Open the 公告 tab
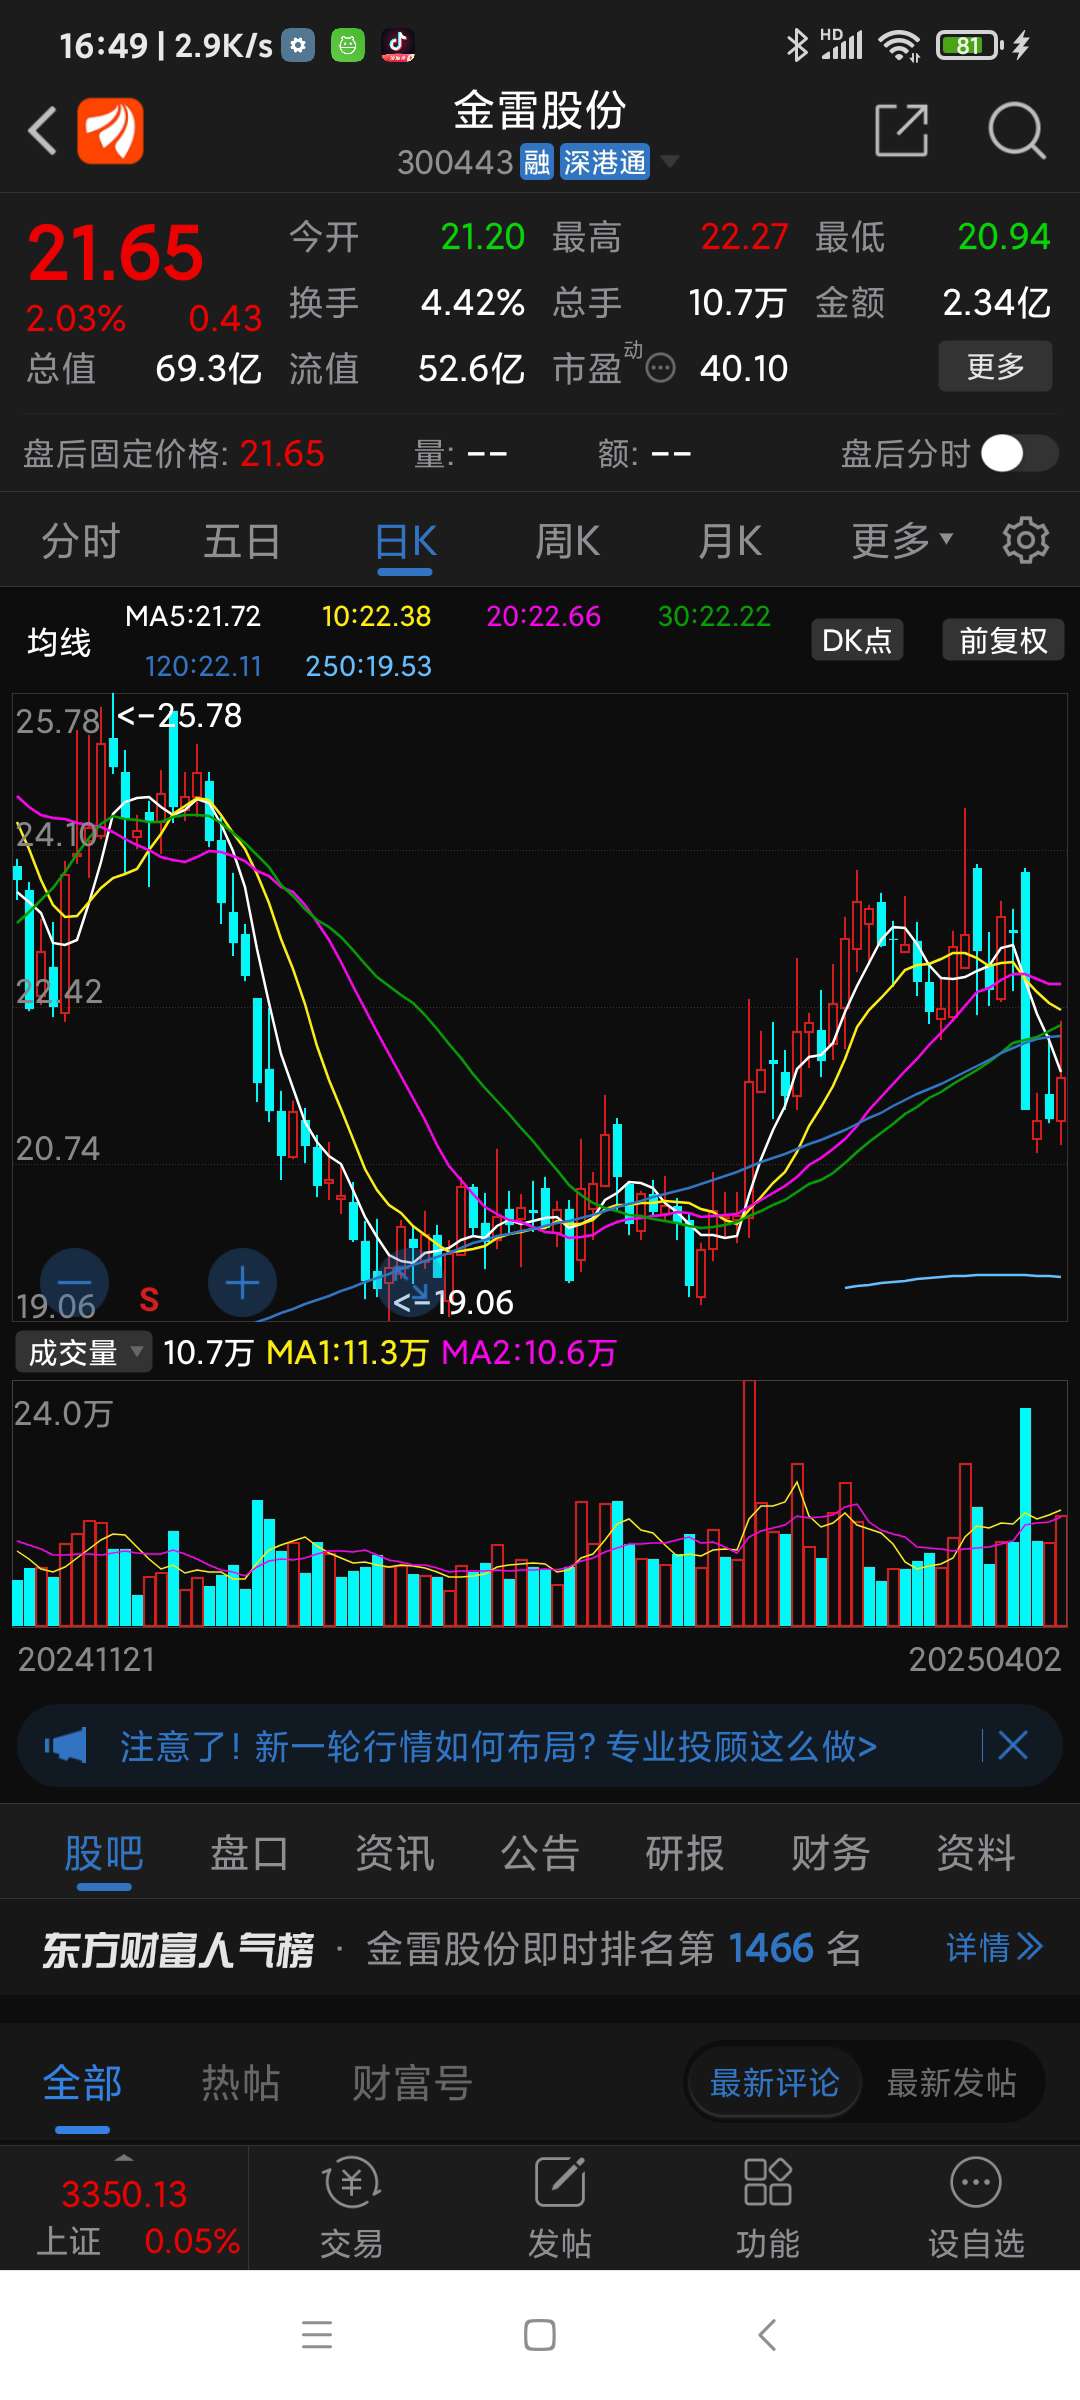This screenshot has height=2400, width=1080. tap(540, 1853)
